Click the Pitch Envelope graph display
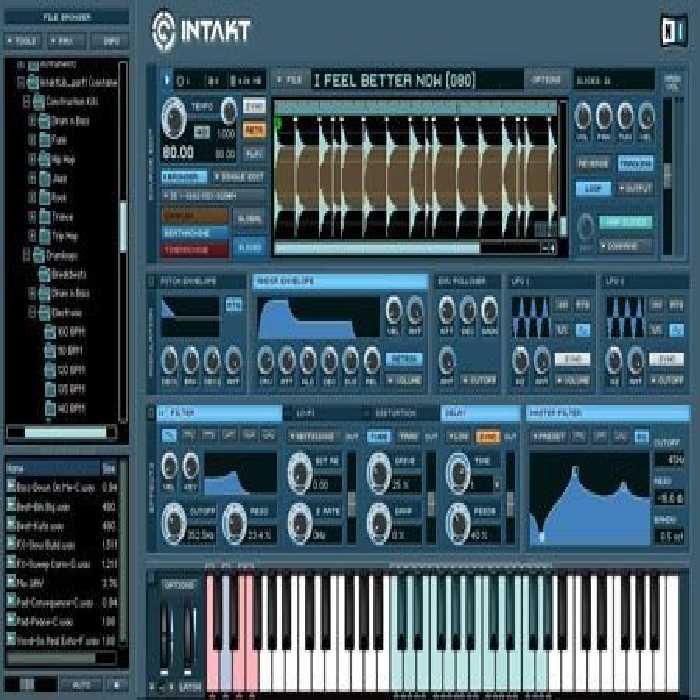The image size is (700, 700). click(190, 317)
